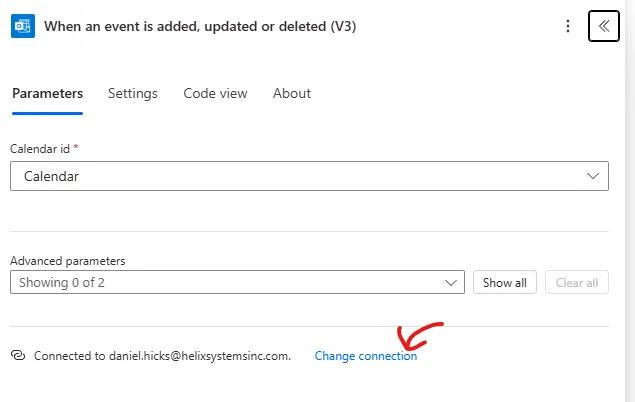Click the link icon beside Connected to

(17, 356)
